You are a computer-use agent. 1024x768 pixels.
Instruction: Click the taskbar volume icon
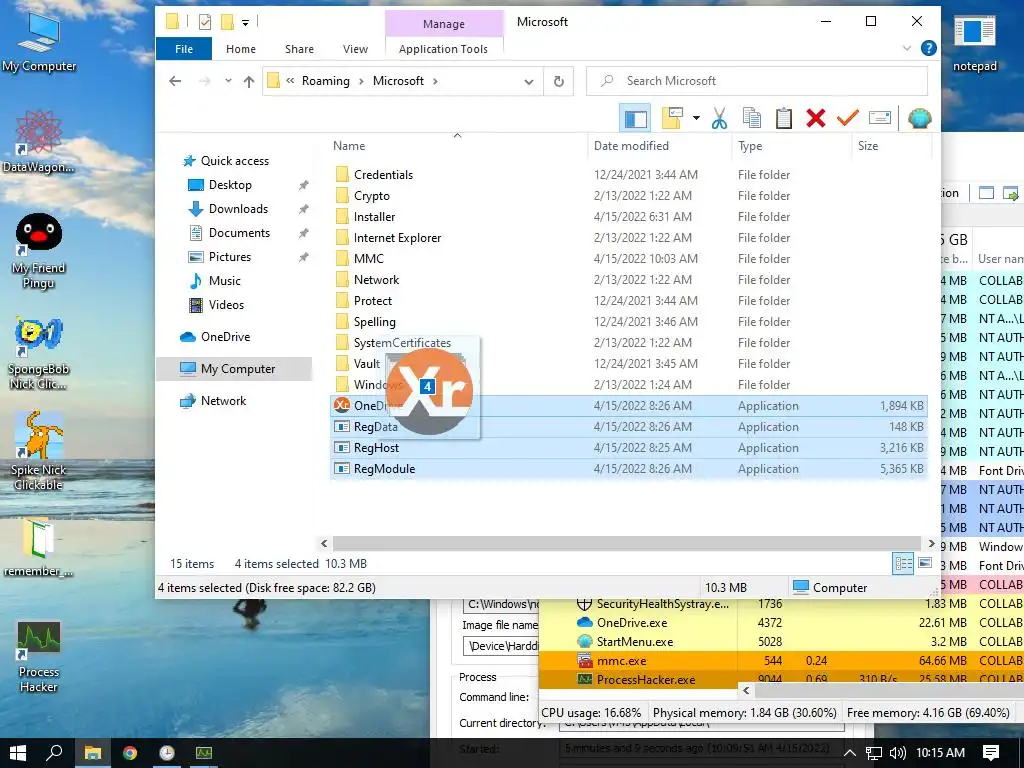click(x=898, y=753)
